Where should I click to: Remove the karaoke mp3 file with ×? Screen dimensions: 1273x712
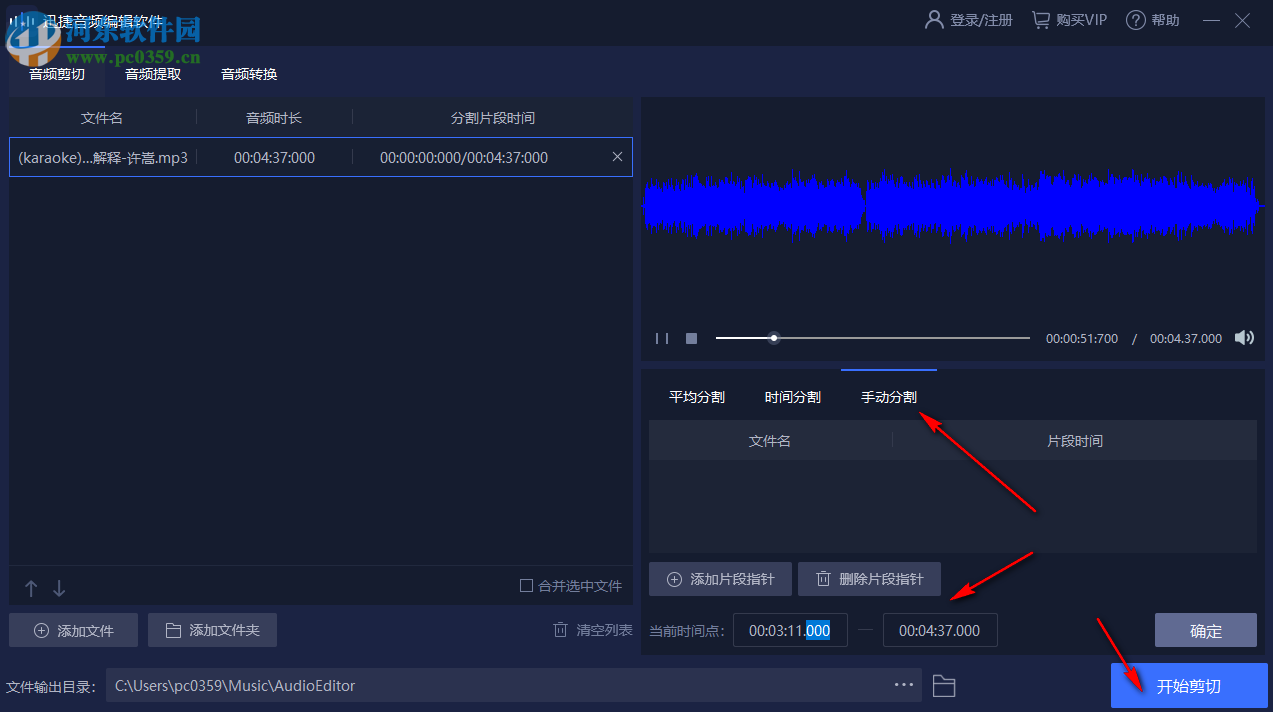click(617, 157)
